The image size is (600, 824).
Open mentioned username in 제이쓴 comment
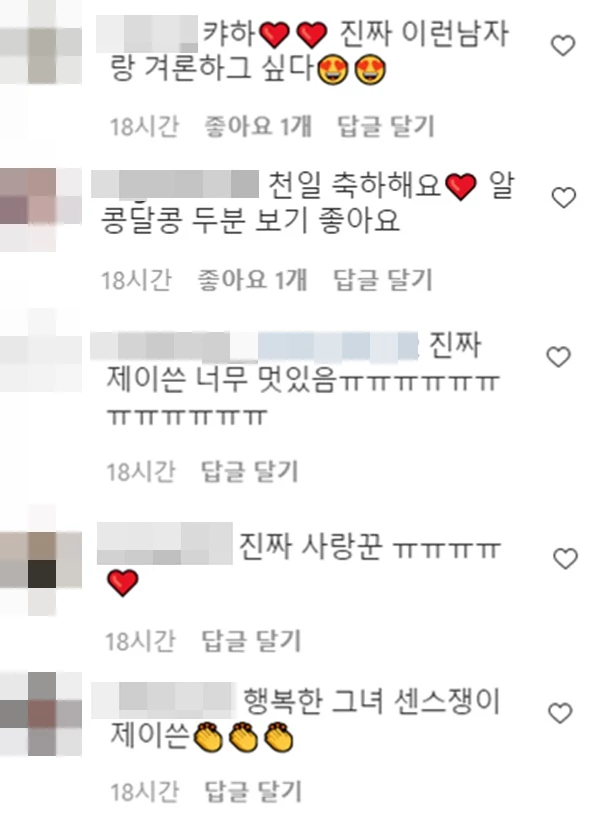tap(338, 347)
